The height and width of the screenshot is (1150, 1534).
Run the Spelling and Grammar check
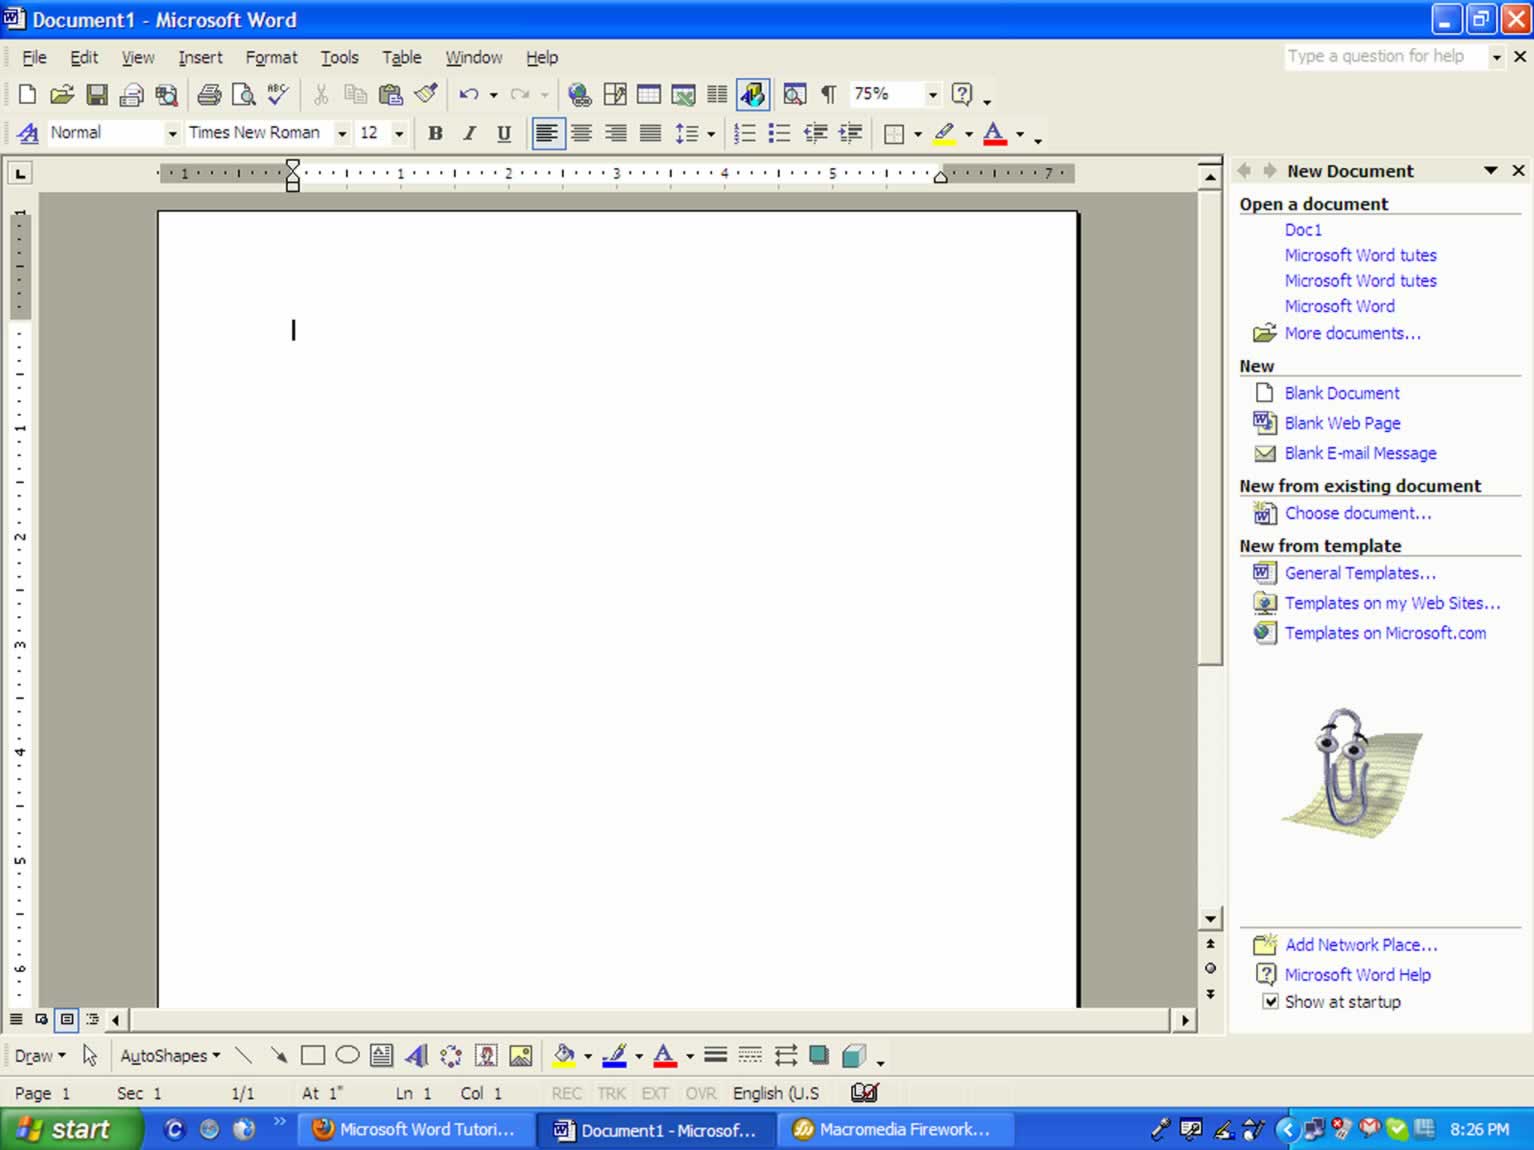[278, 95]
